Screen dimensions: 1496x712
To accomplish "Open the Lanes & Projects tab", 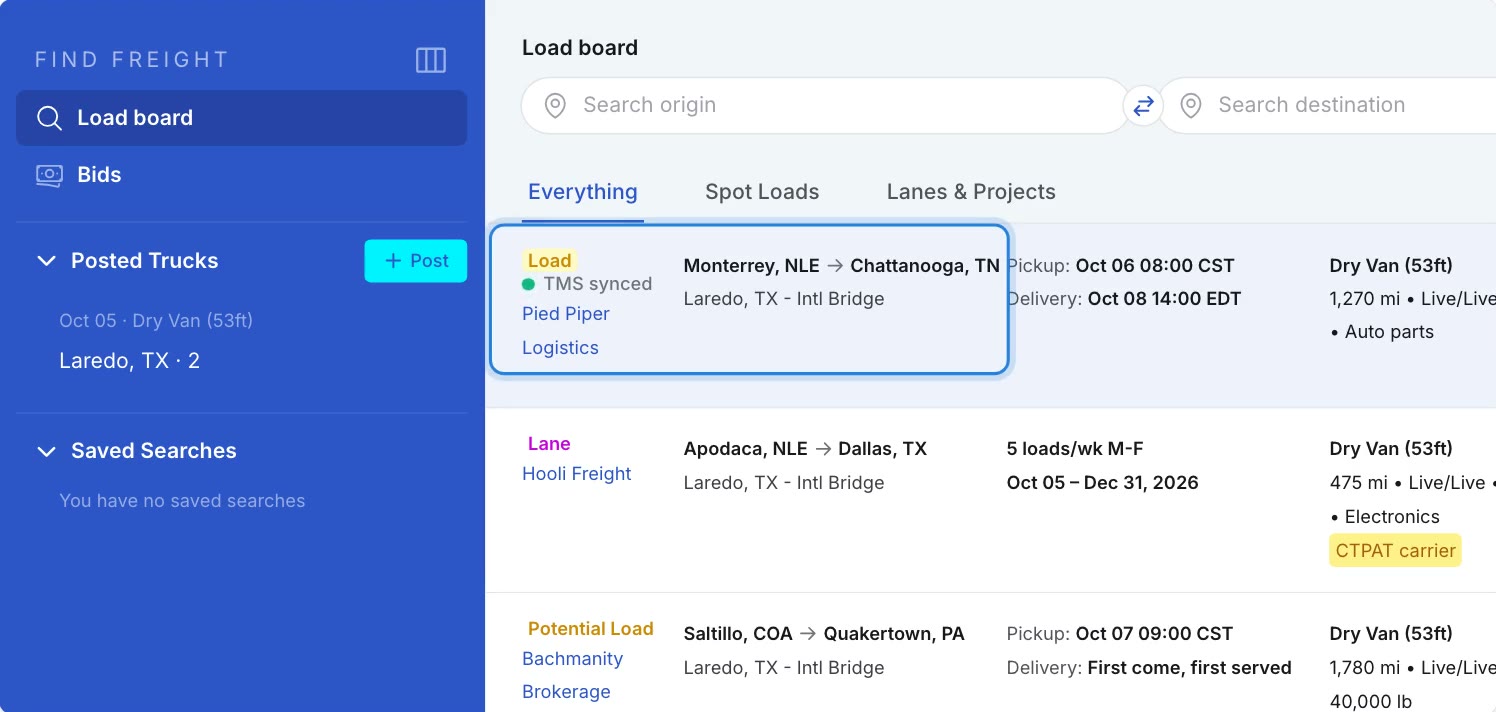I will click(971, 192).
